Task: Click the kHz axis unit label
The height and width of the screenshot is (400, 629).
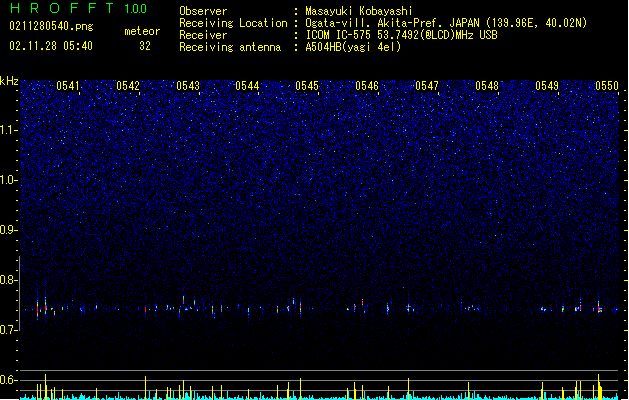Action: 9,81
